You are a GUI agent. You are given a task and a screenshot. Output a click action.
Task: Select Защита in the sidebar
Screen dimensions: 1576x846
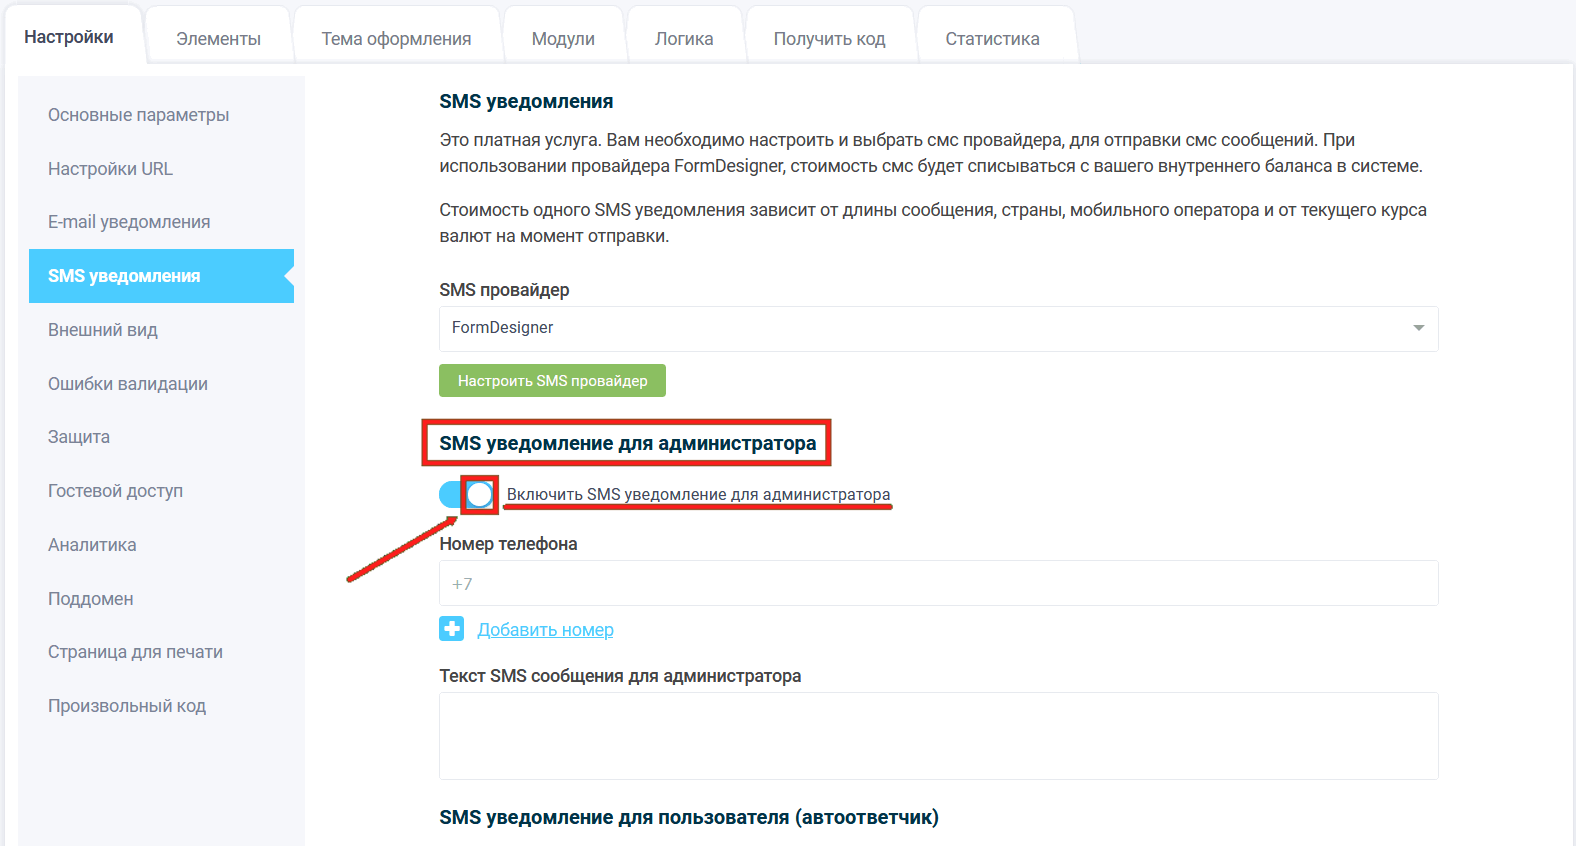tap(79, 437)
